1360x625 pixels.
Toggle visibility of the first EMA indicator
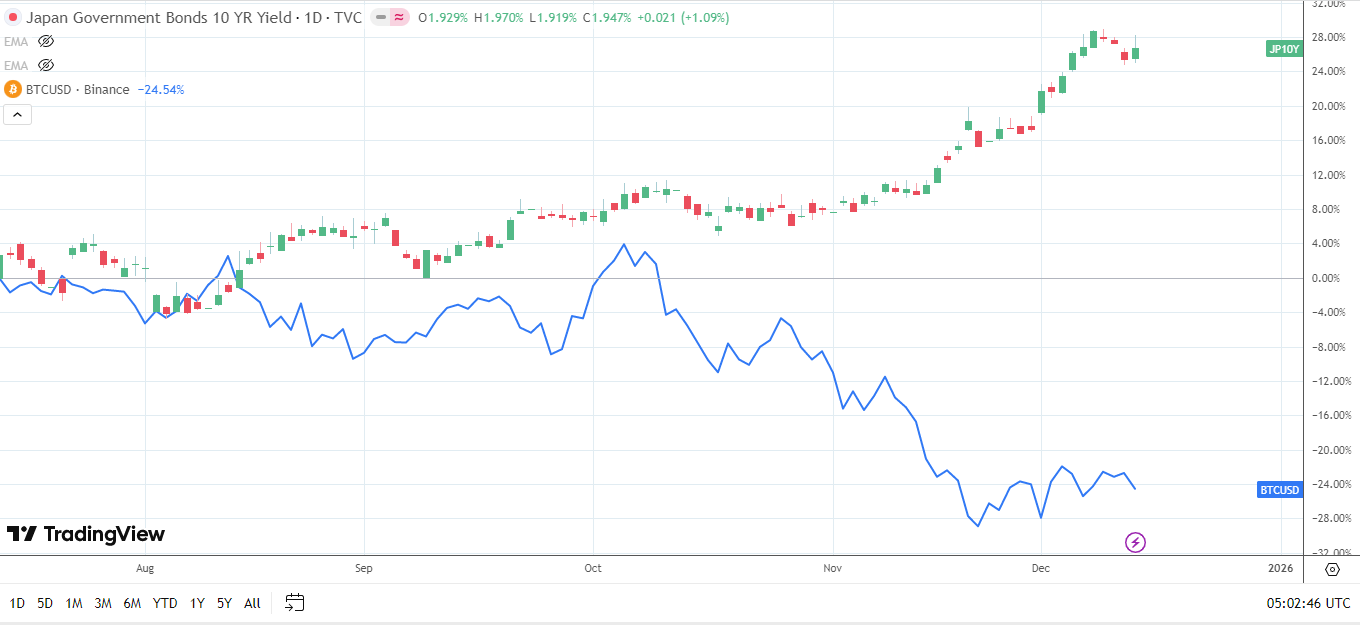coord(46,41)
